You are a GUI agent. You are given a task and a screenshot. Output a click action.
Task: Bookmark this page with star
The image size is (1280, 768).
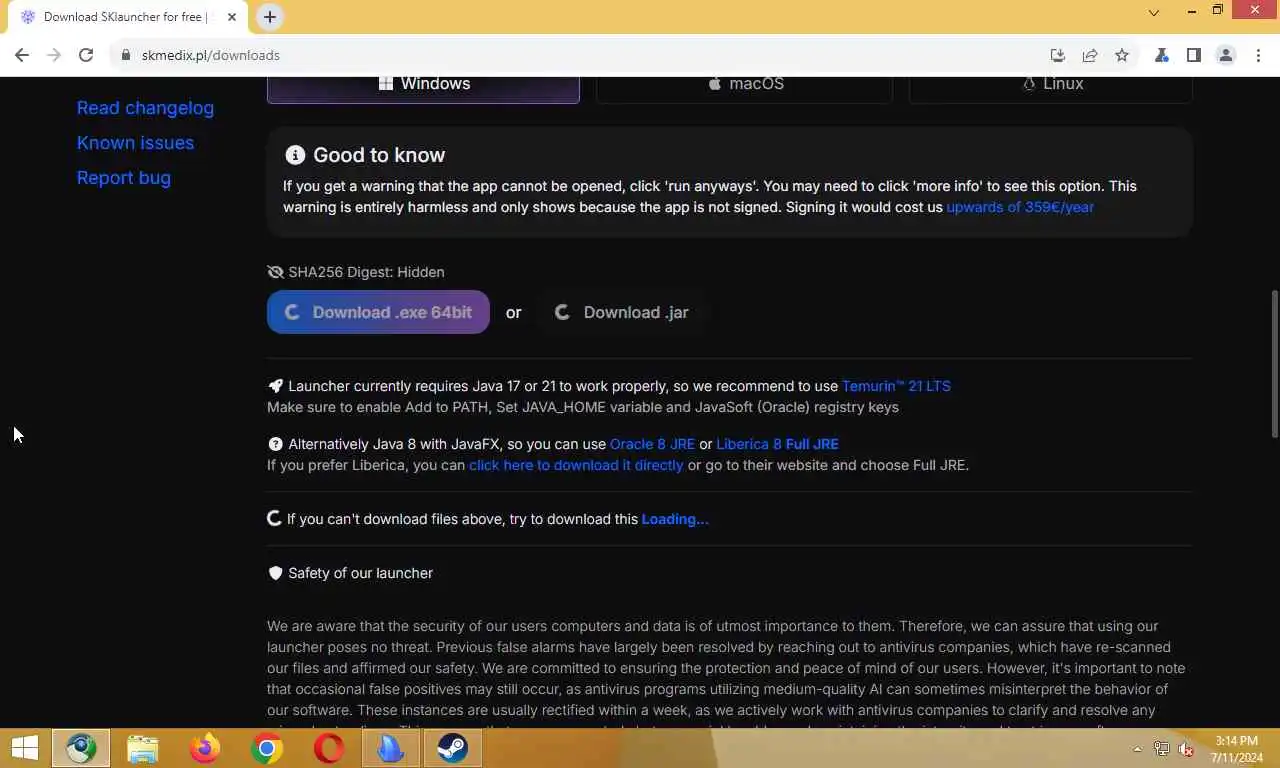1122,55
